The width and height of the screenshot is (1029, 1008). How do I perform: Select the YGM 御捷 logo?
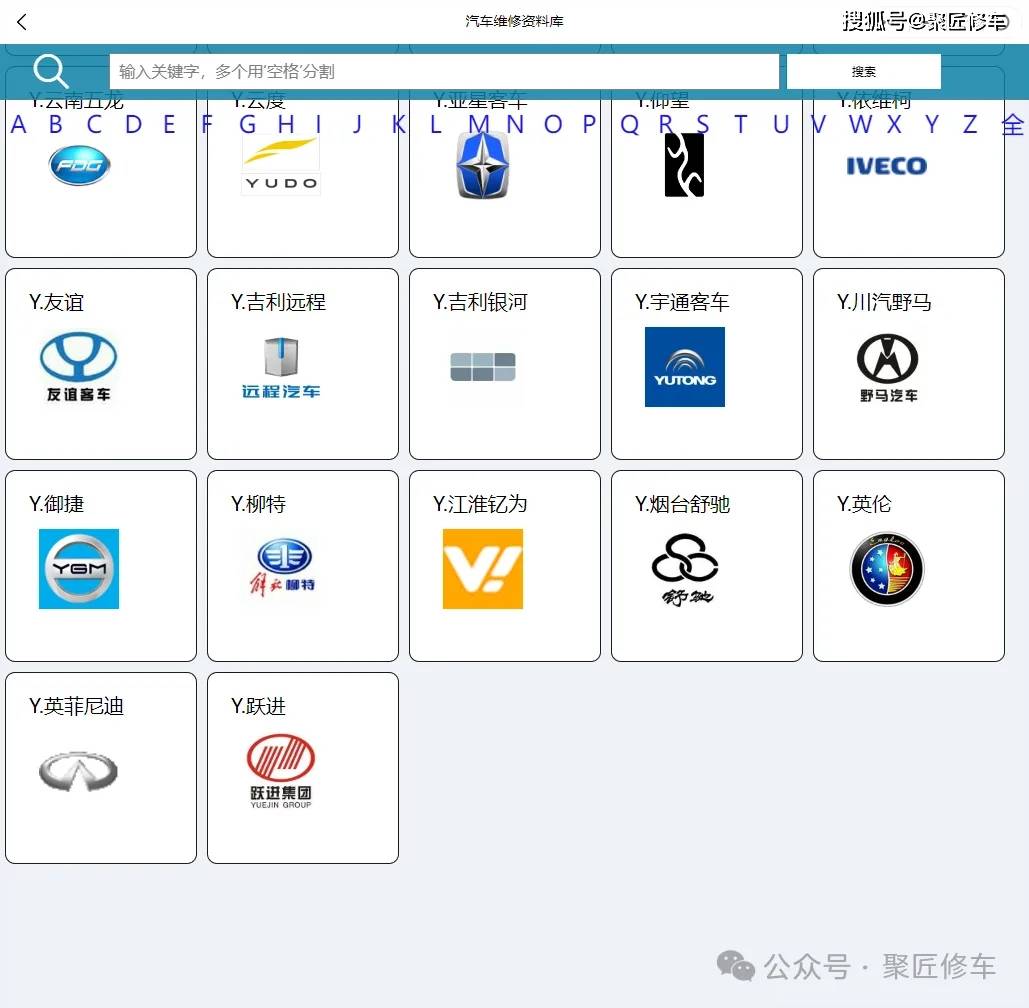(x=79, y=569)
